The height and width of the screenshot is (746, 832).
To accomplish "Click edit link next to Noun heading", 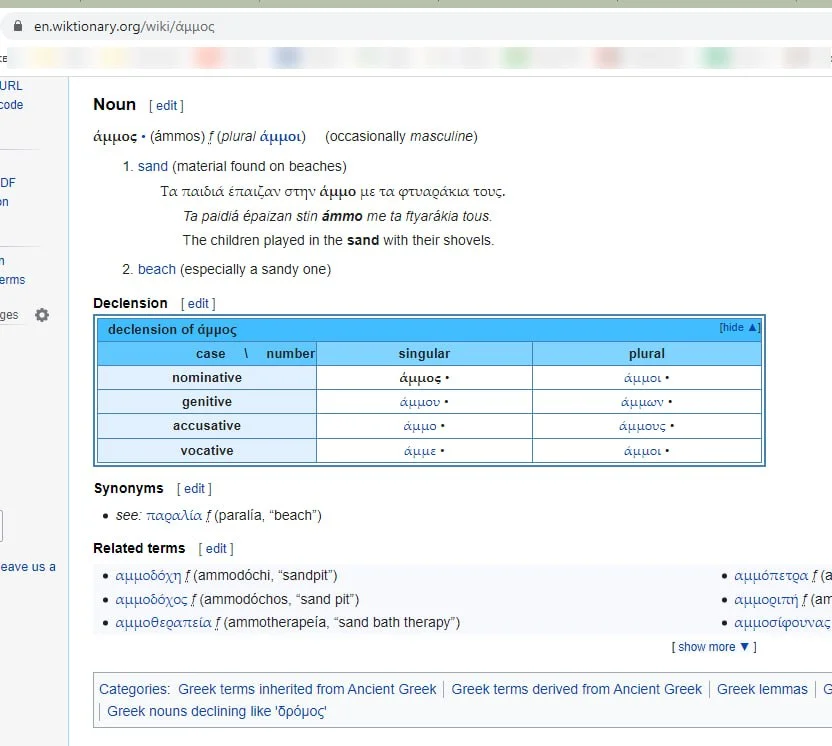I will 166,105.
